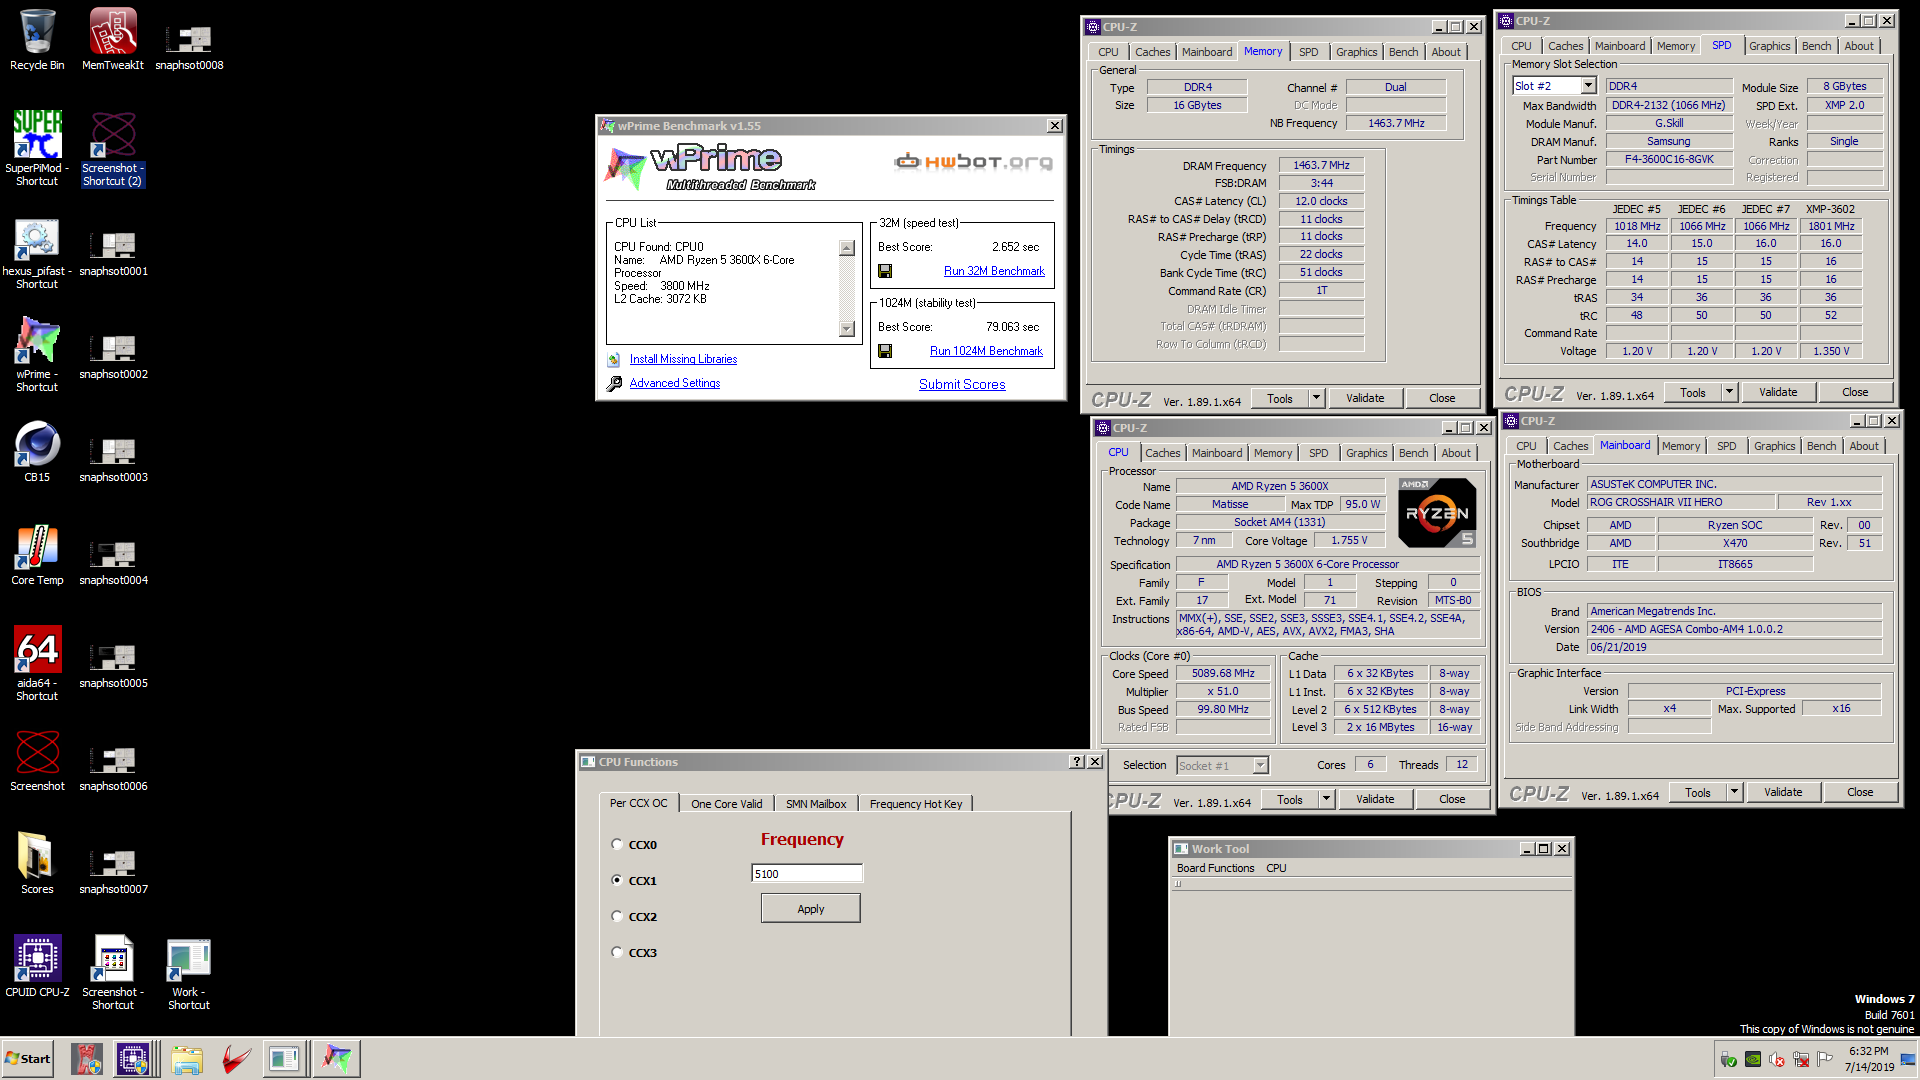Expand Tools arrow in CPU-Z CPU window
1920x1080 pixels.
pos(1326,799)
